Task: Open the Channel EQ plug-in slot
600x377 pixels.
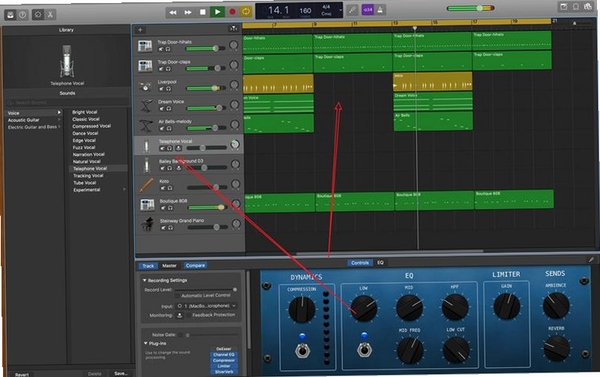Action: click(x=223, y=355)
